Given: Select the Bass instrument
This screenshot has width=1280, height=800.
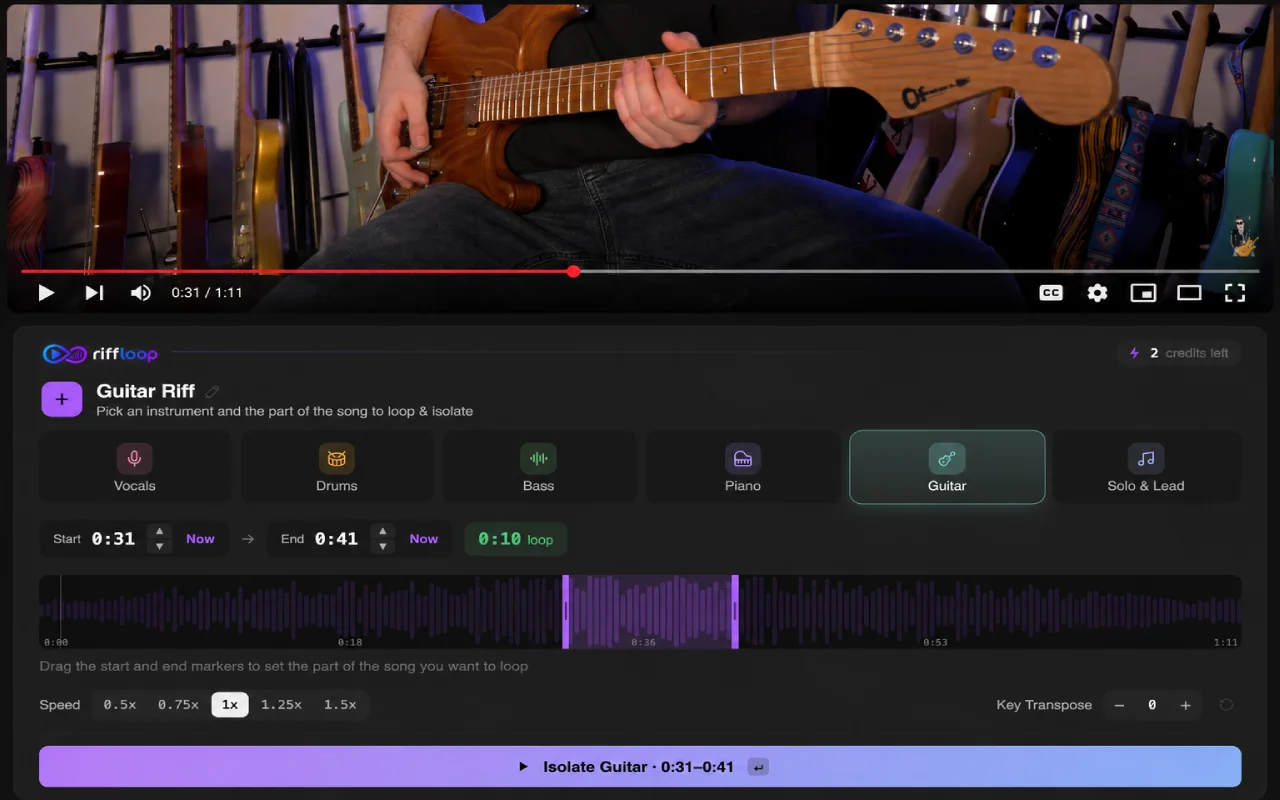Looking at the screenshot, I should pos(538,467).
